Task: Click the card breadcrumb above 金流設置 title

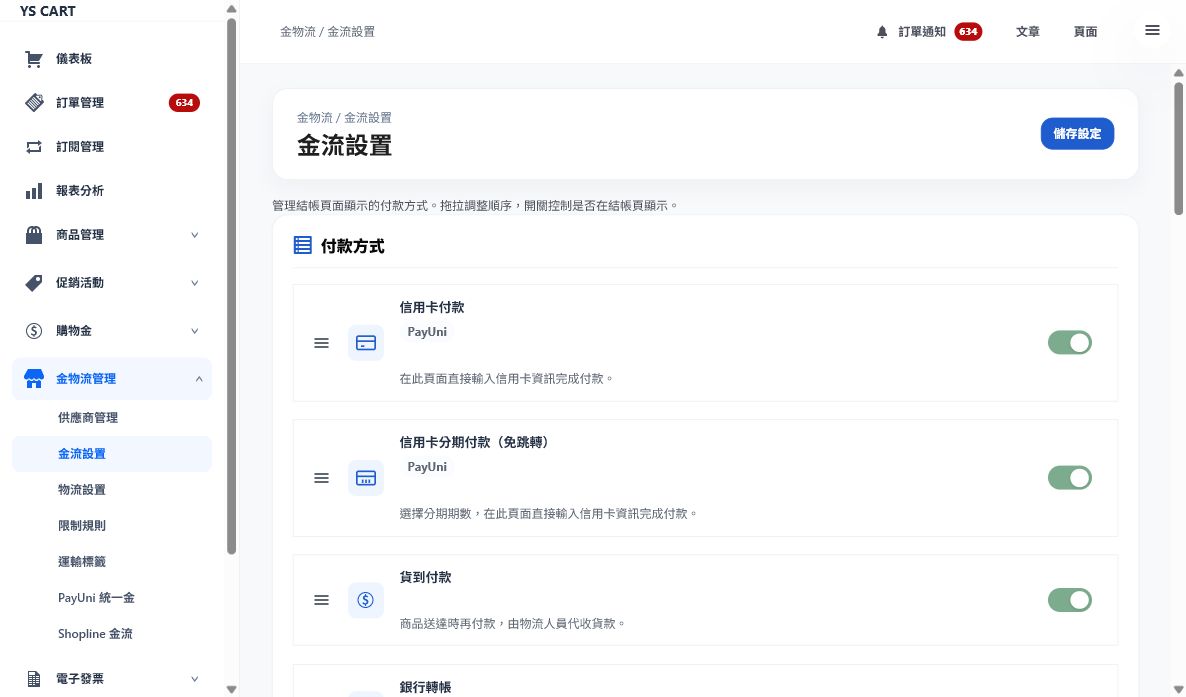Action: 344,117
